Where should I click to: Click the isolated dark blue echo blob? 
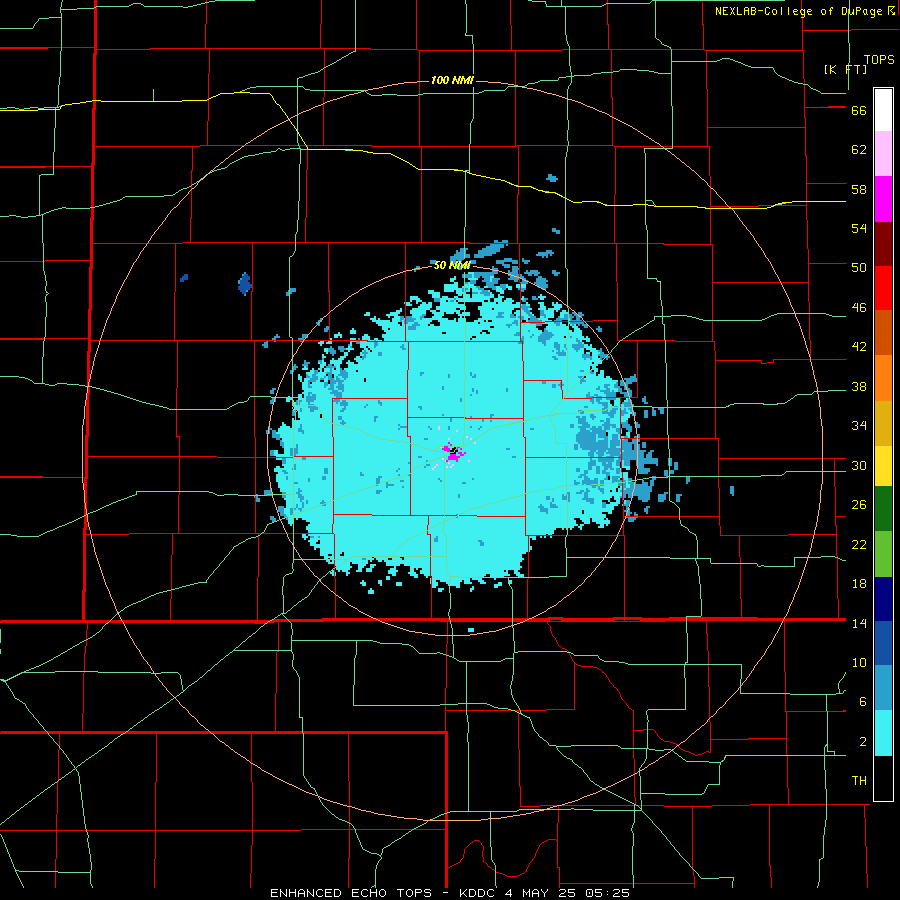[245, 284]
